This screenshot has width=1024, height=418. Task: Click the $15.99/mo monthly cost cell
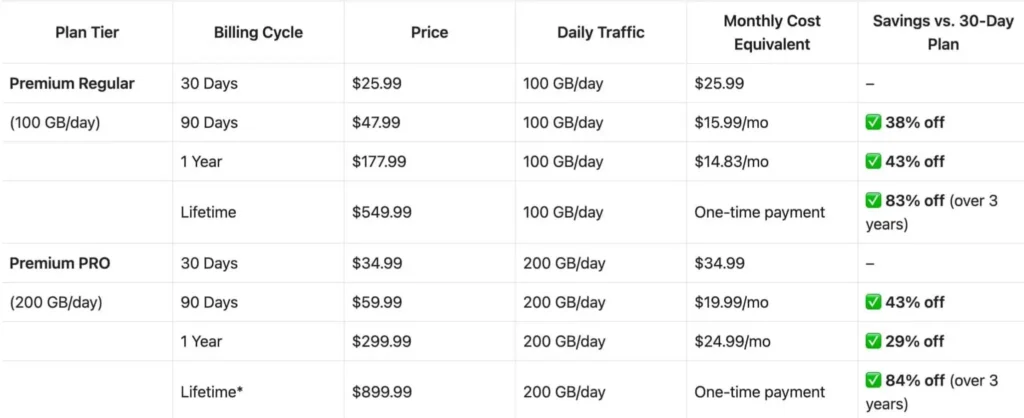pos(731,122)
